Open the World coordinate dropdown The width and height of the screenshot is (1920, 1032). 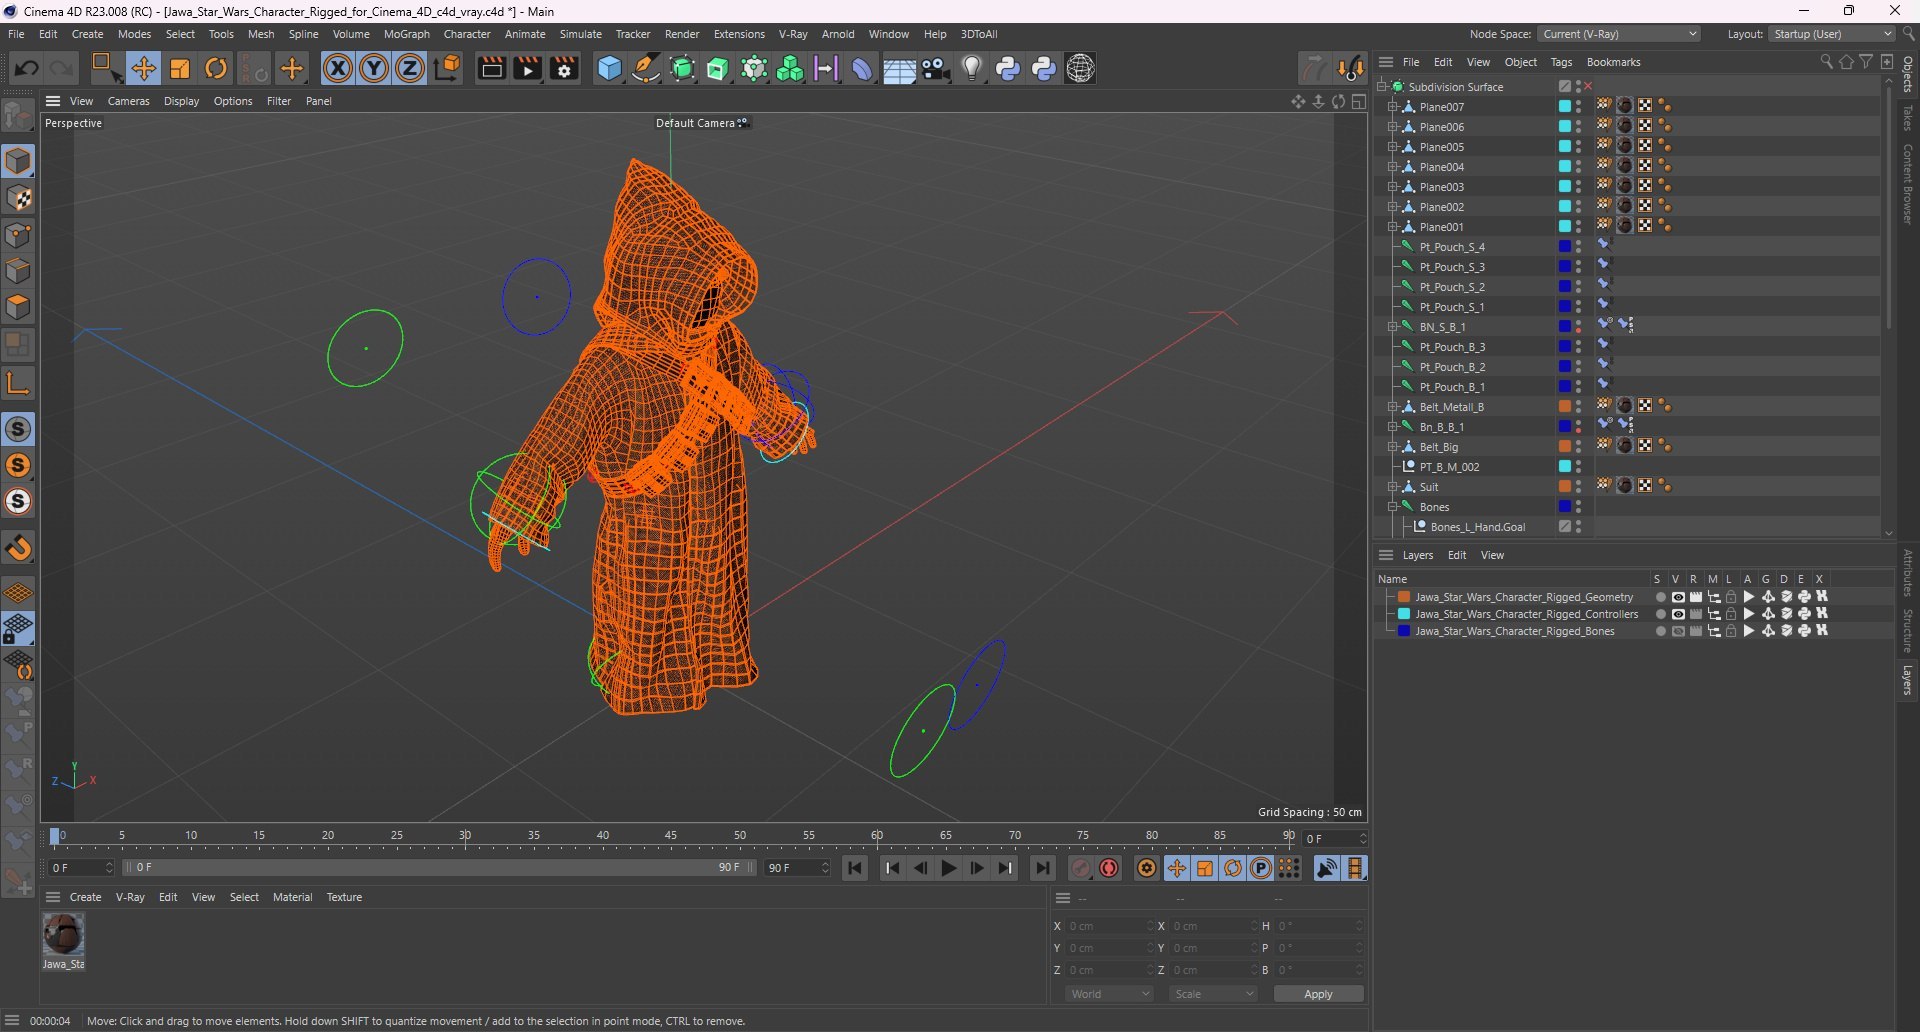(x=1109, y=994)
